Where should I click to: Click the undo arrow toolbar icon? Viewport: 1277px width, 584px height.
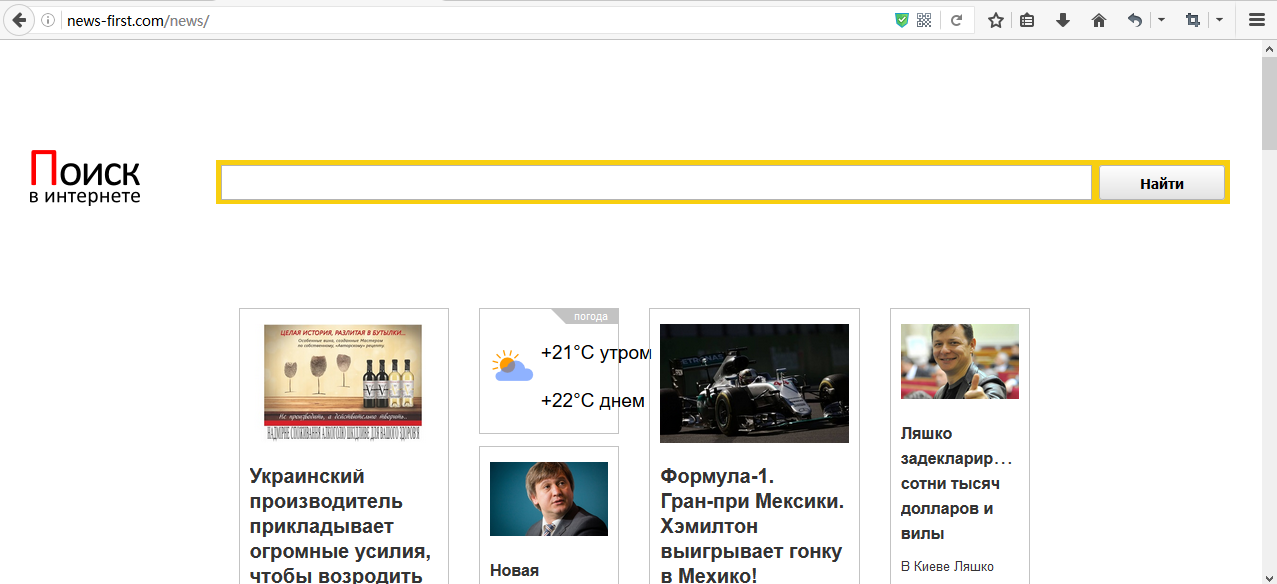point(1134,20)
